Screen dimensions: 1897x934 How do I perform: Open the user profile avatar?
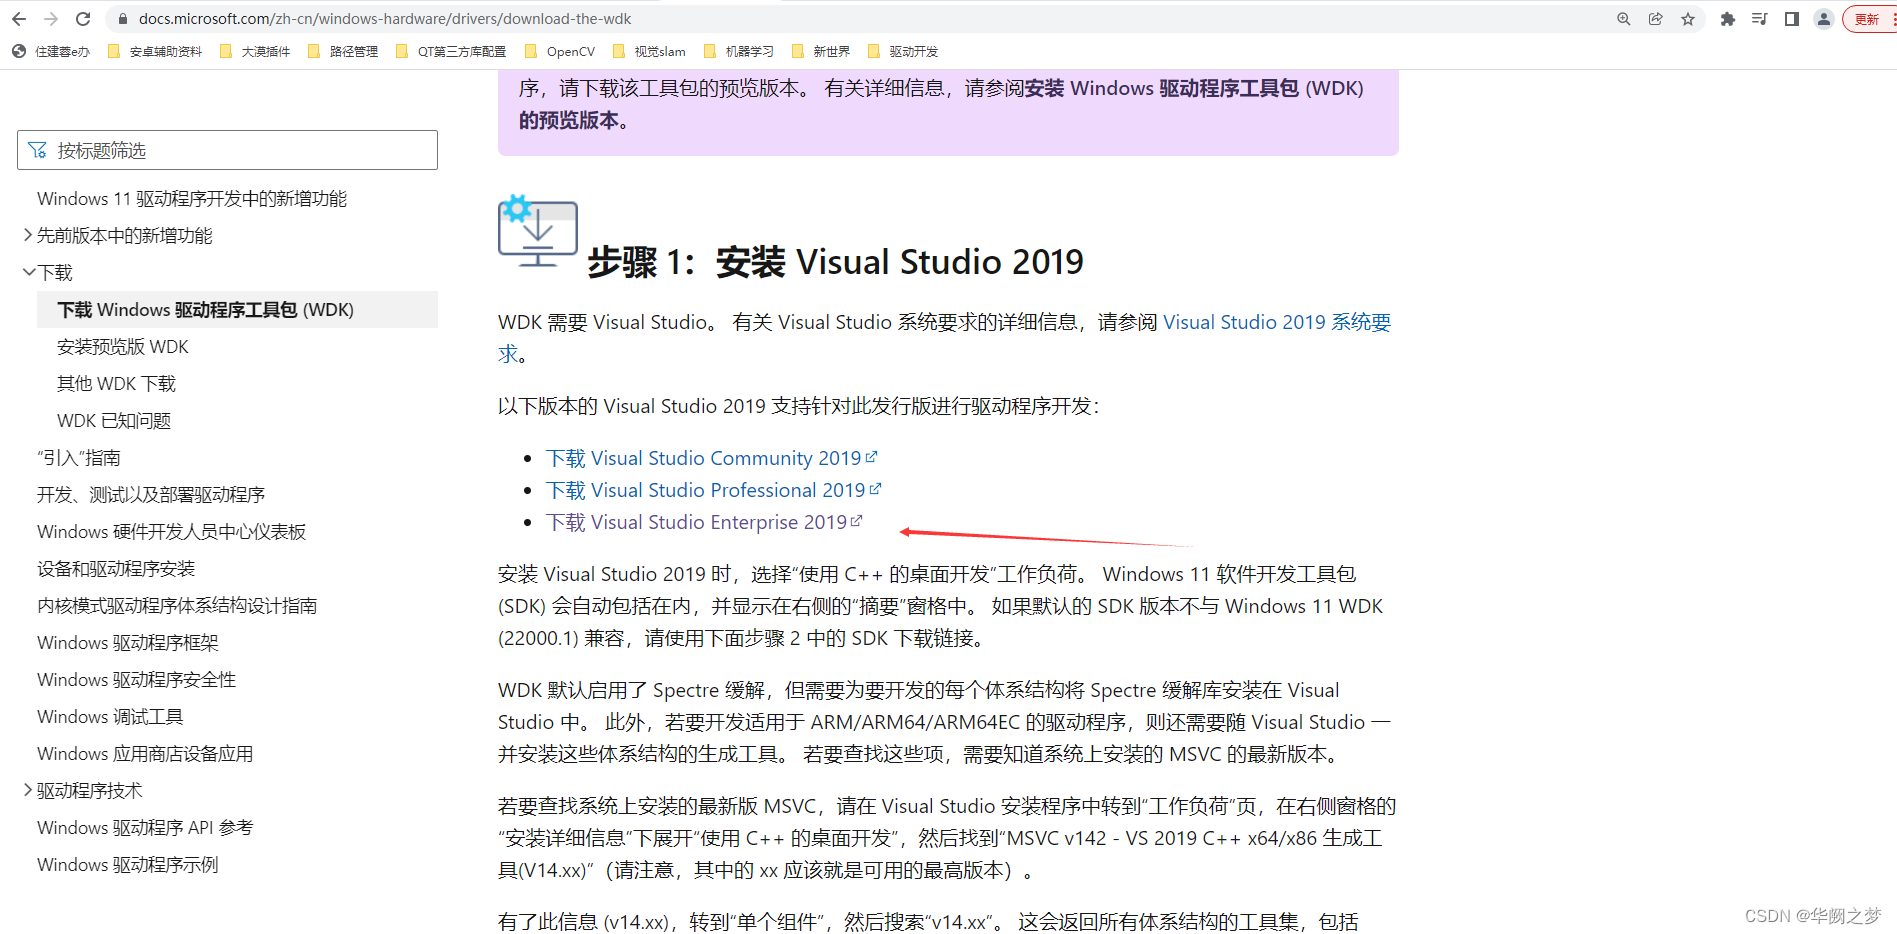coord(1824,19)
